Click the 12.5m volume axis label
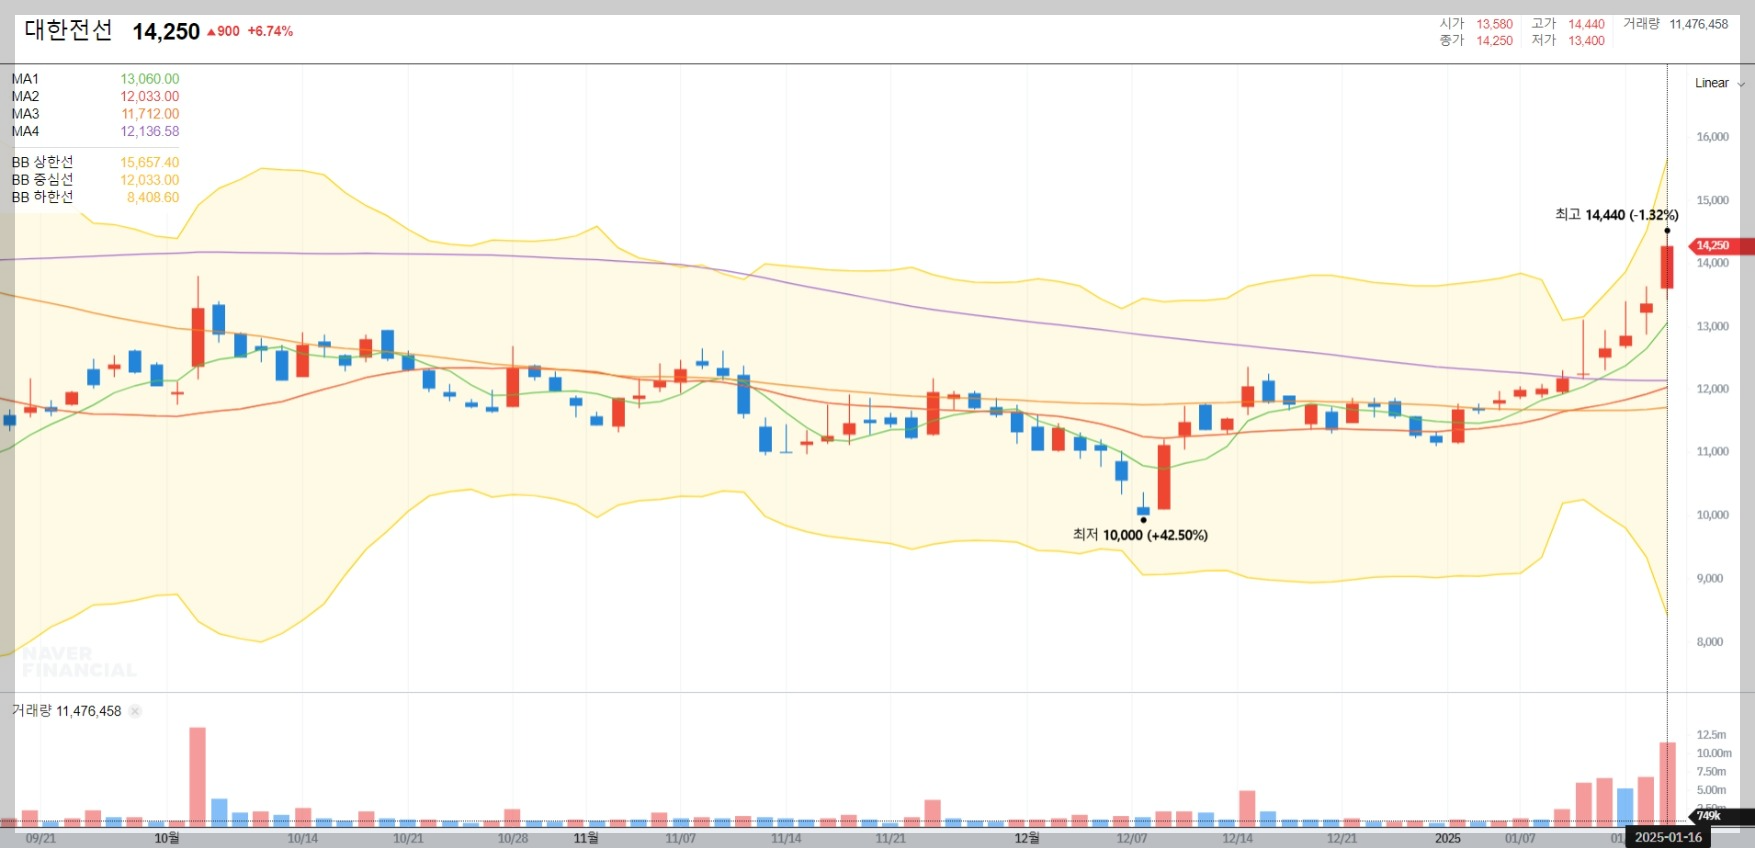 click(1711, 735)
